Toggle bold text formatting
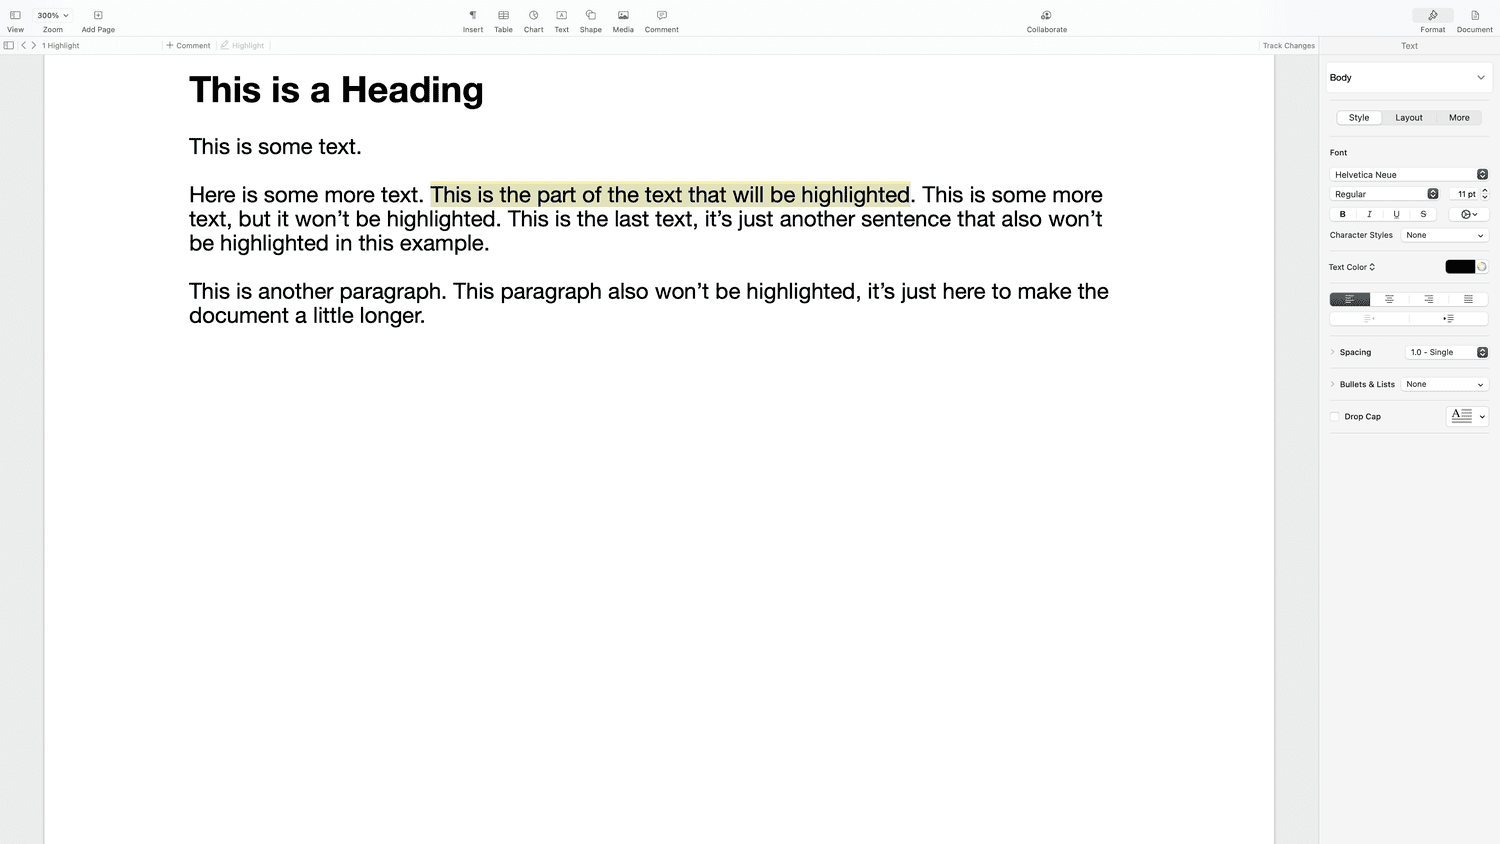This screenshot has width=1500, height=844. coord(1342,214)
